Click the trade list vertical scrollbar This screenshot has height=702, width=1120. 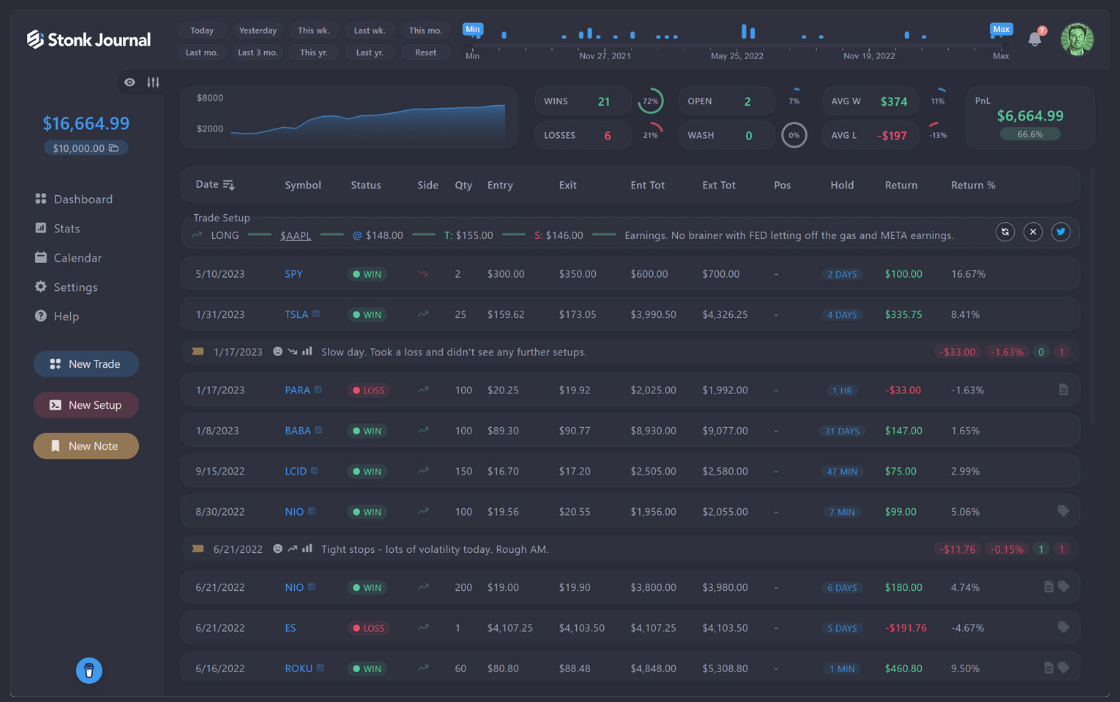[1092, 296]
